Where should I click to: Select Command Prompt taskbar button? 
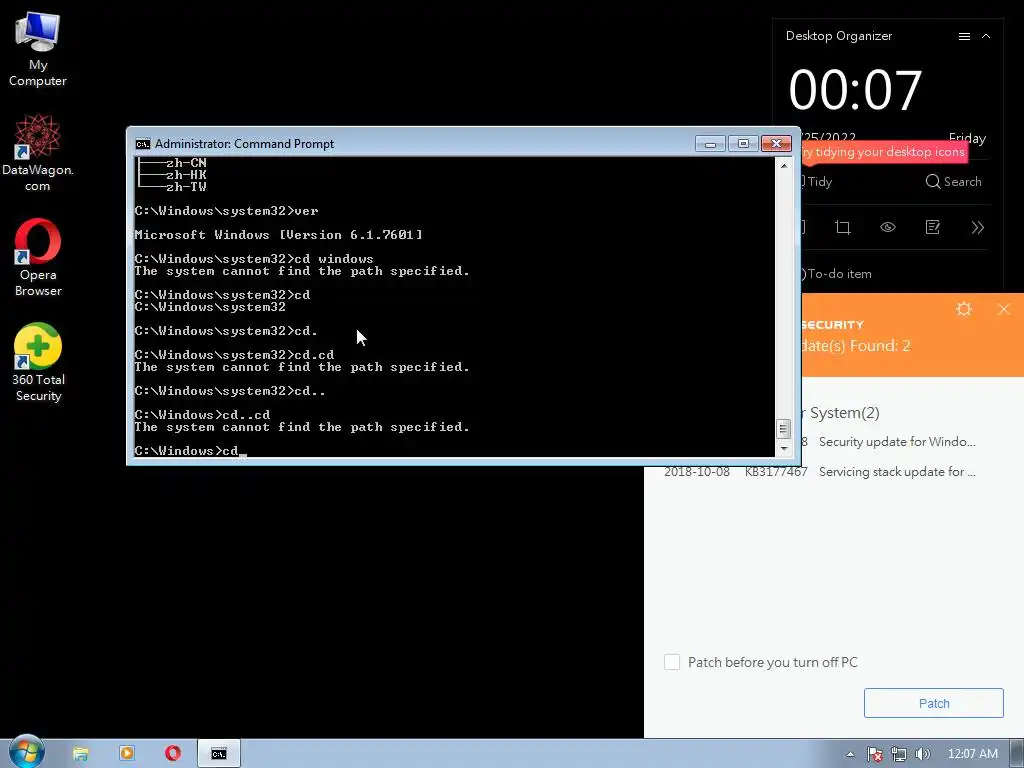pos(219,754)
